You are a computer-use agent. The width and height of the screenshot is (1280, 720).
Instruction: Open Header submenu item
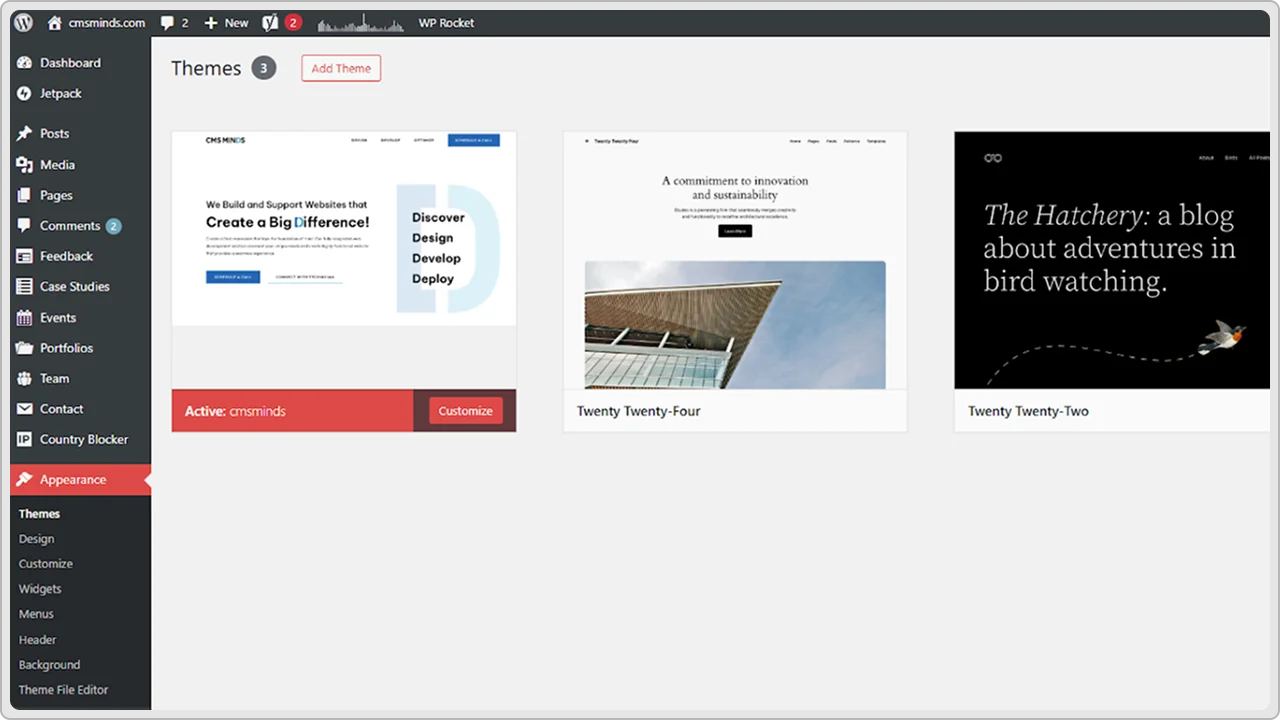pyautogui.click(x=37, y=640)
